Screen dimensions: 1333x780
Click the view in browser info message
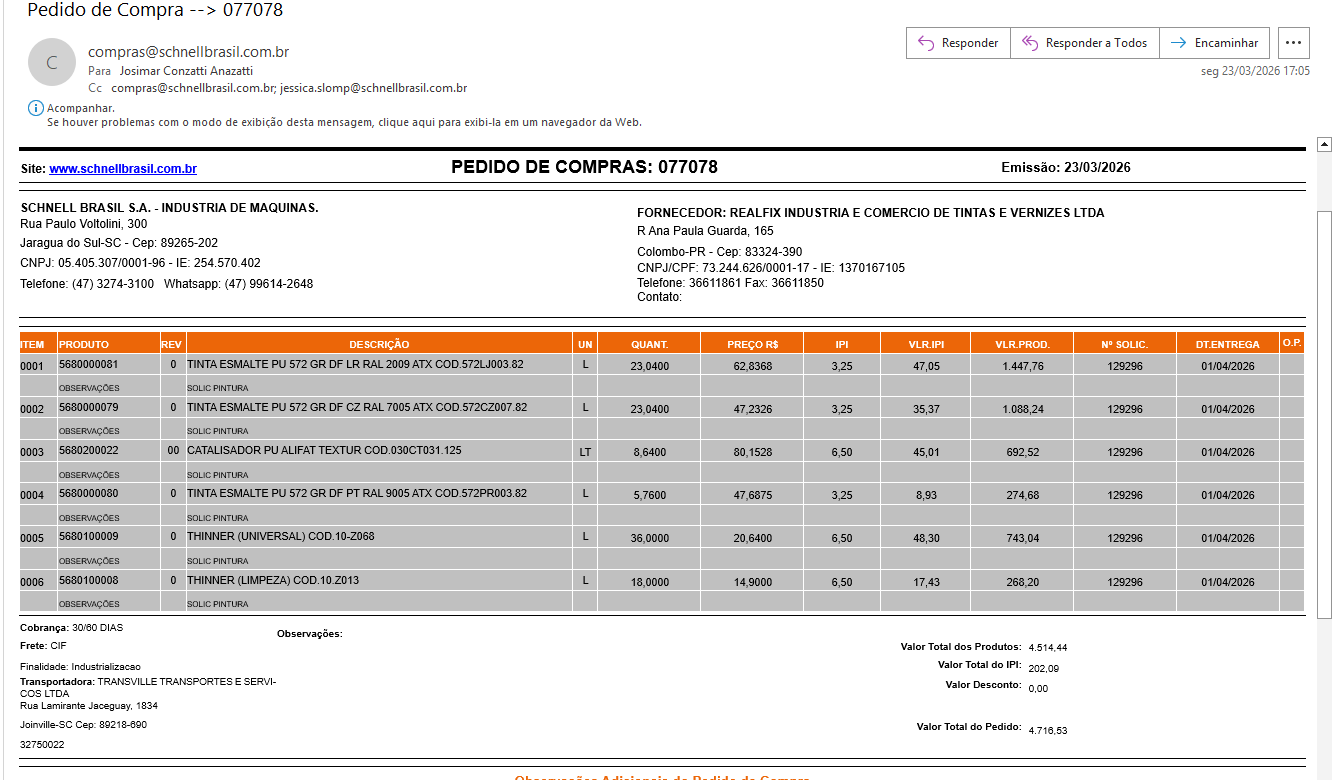(x=344, y=122)
